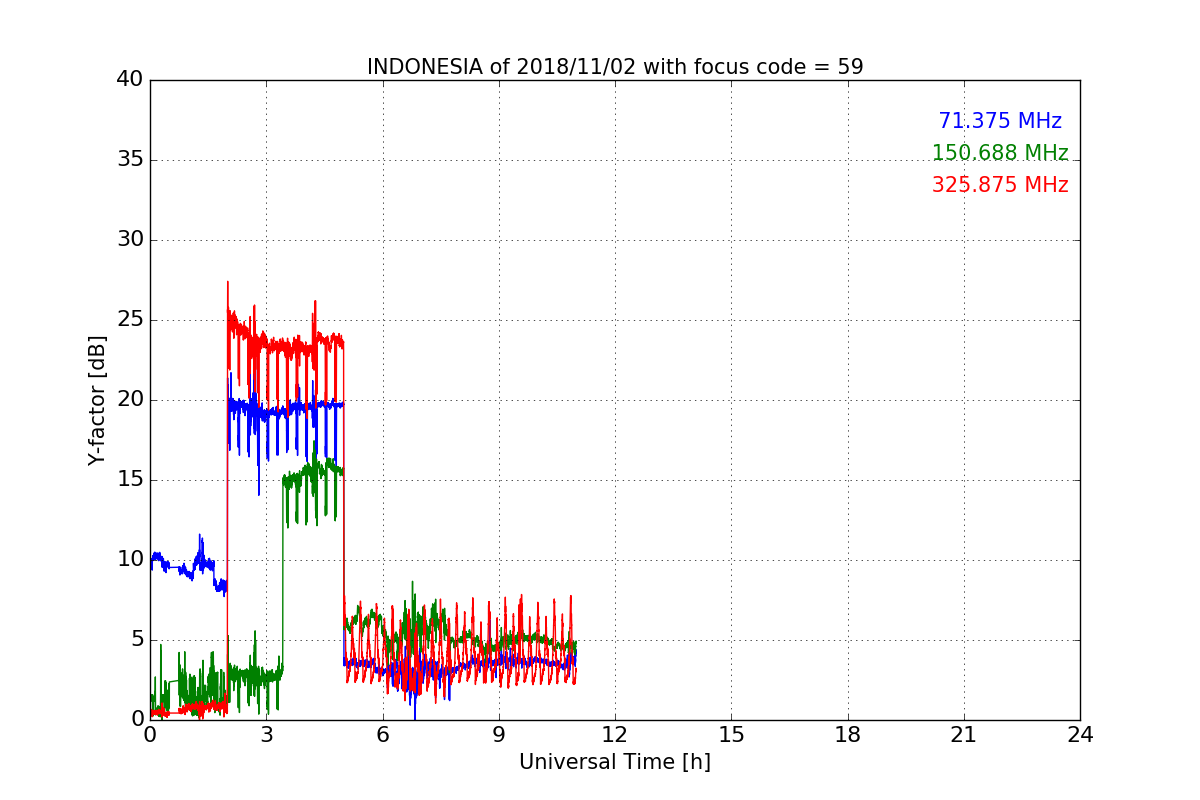Click the x-axis tick label 18
Screen dimensions: 1200x800
pyautogui.click(x=848, y=735)
